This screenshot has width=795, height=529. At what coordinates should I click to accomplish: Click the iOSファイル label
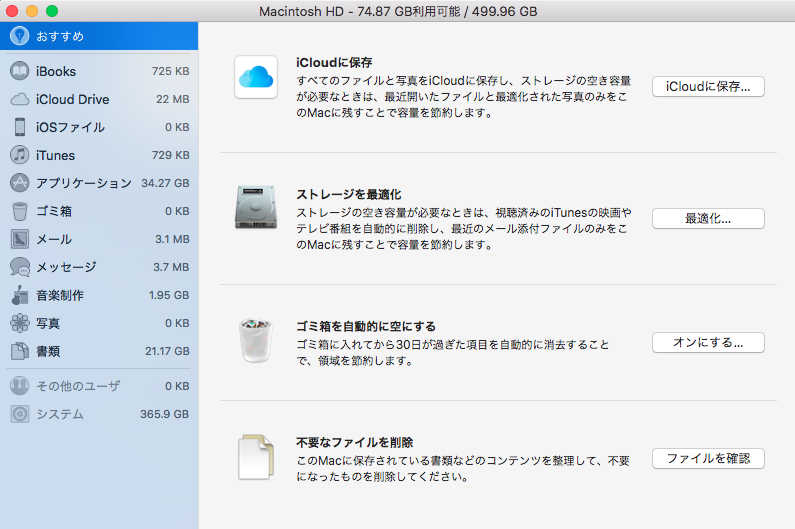[70, 127]
